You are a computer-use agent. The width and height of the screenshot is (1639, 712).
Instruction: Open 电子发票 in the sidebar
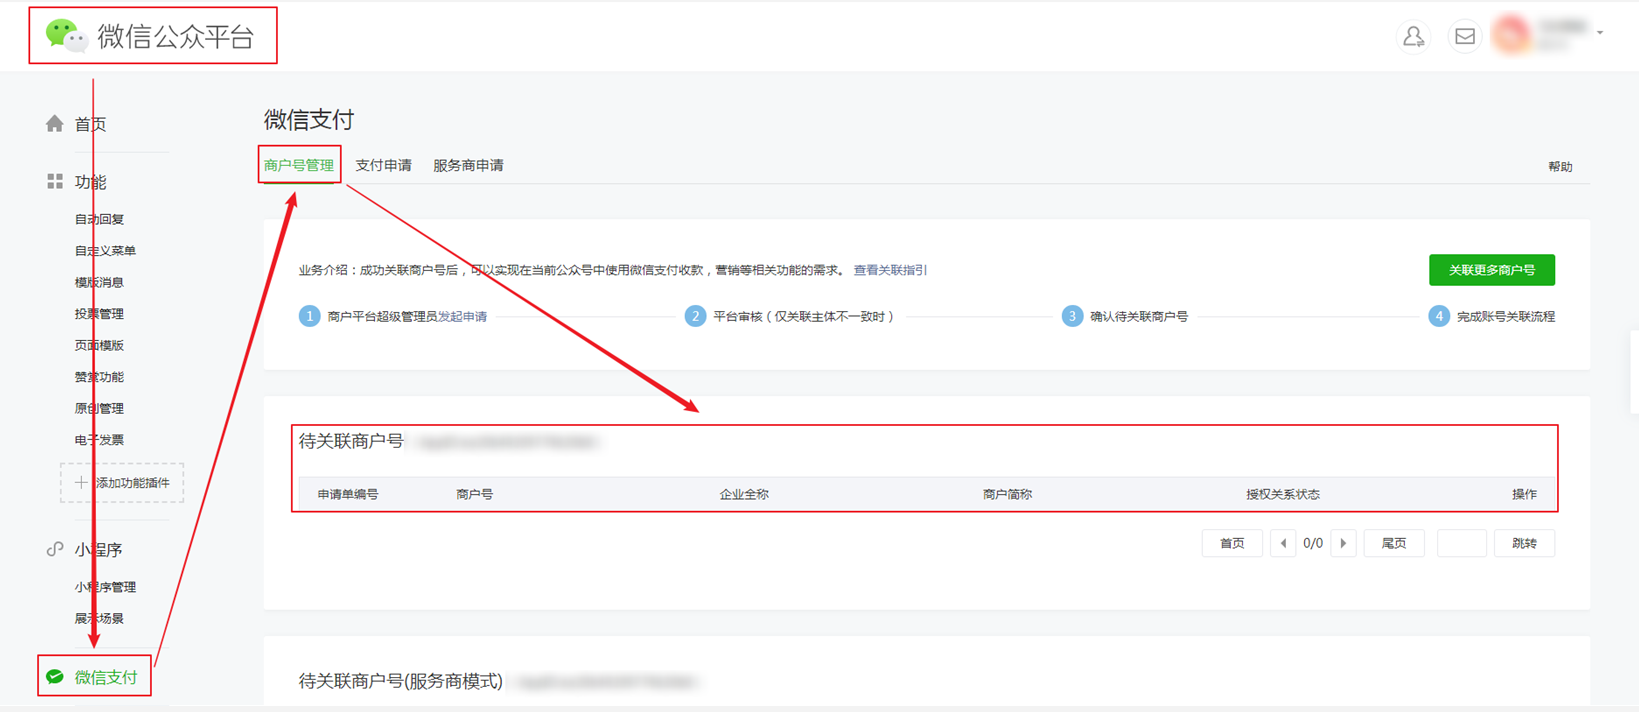click(99, 440)
